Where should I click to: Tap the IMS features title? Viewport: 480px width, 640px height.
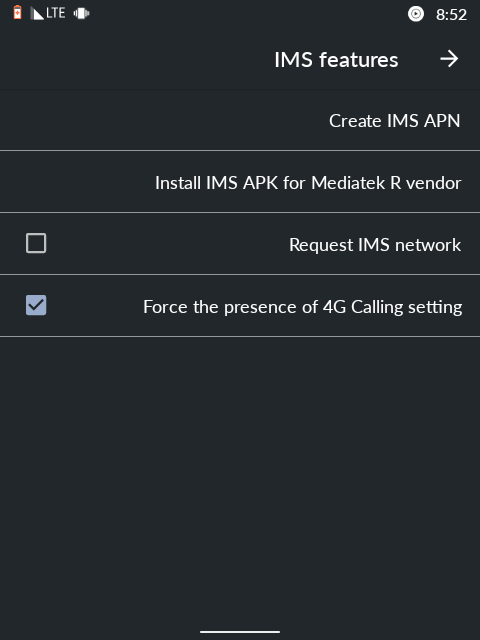(x=336, y=60)
